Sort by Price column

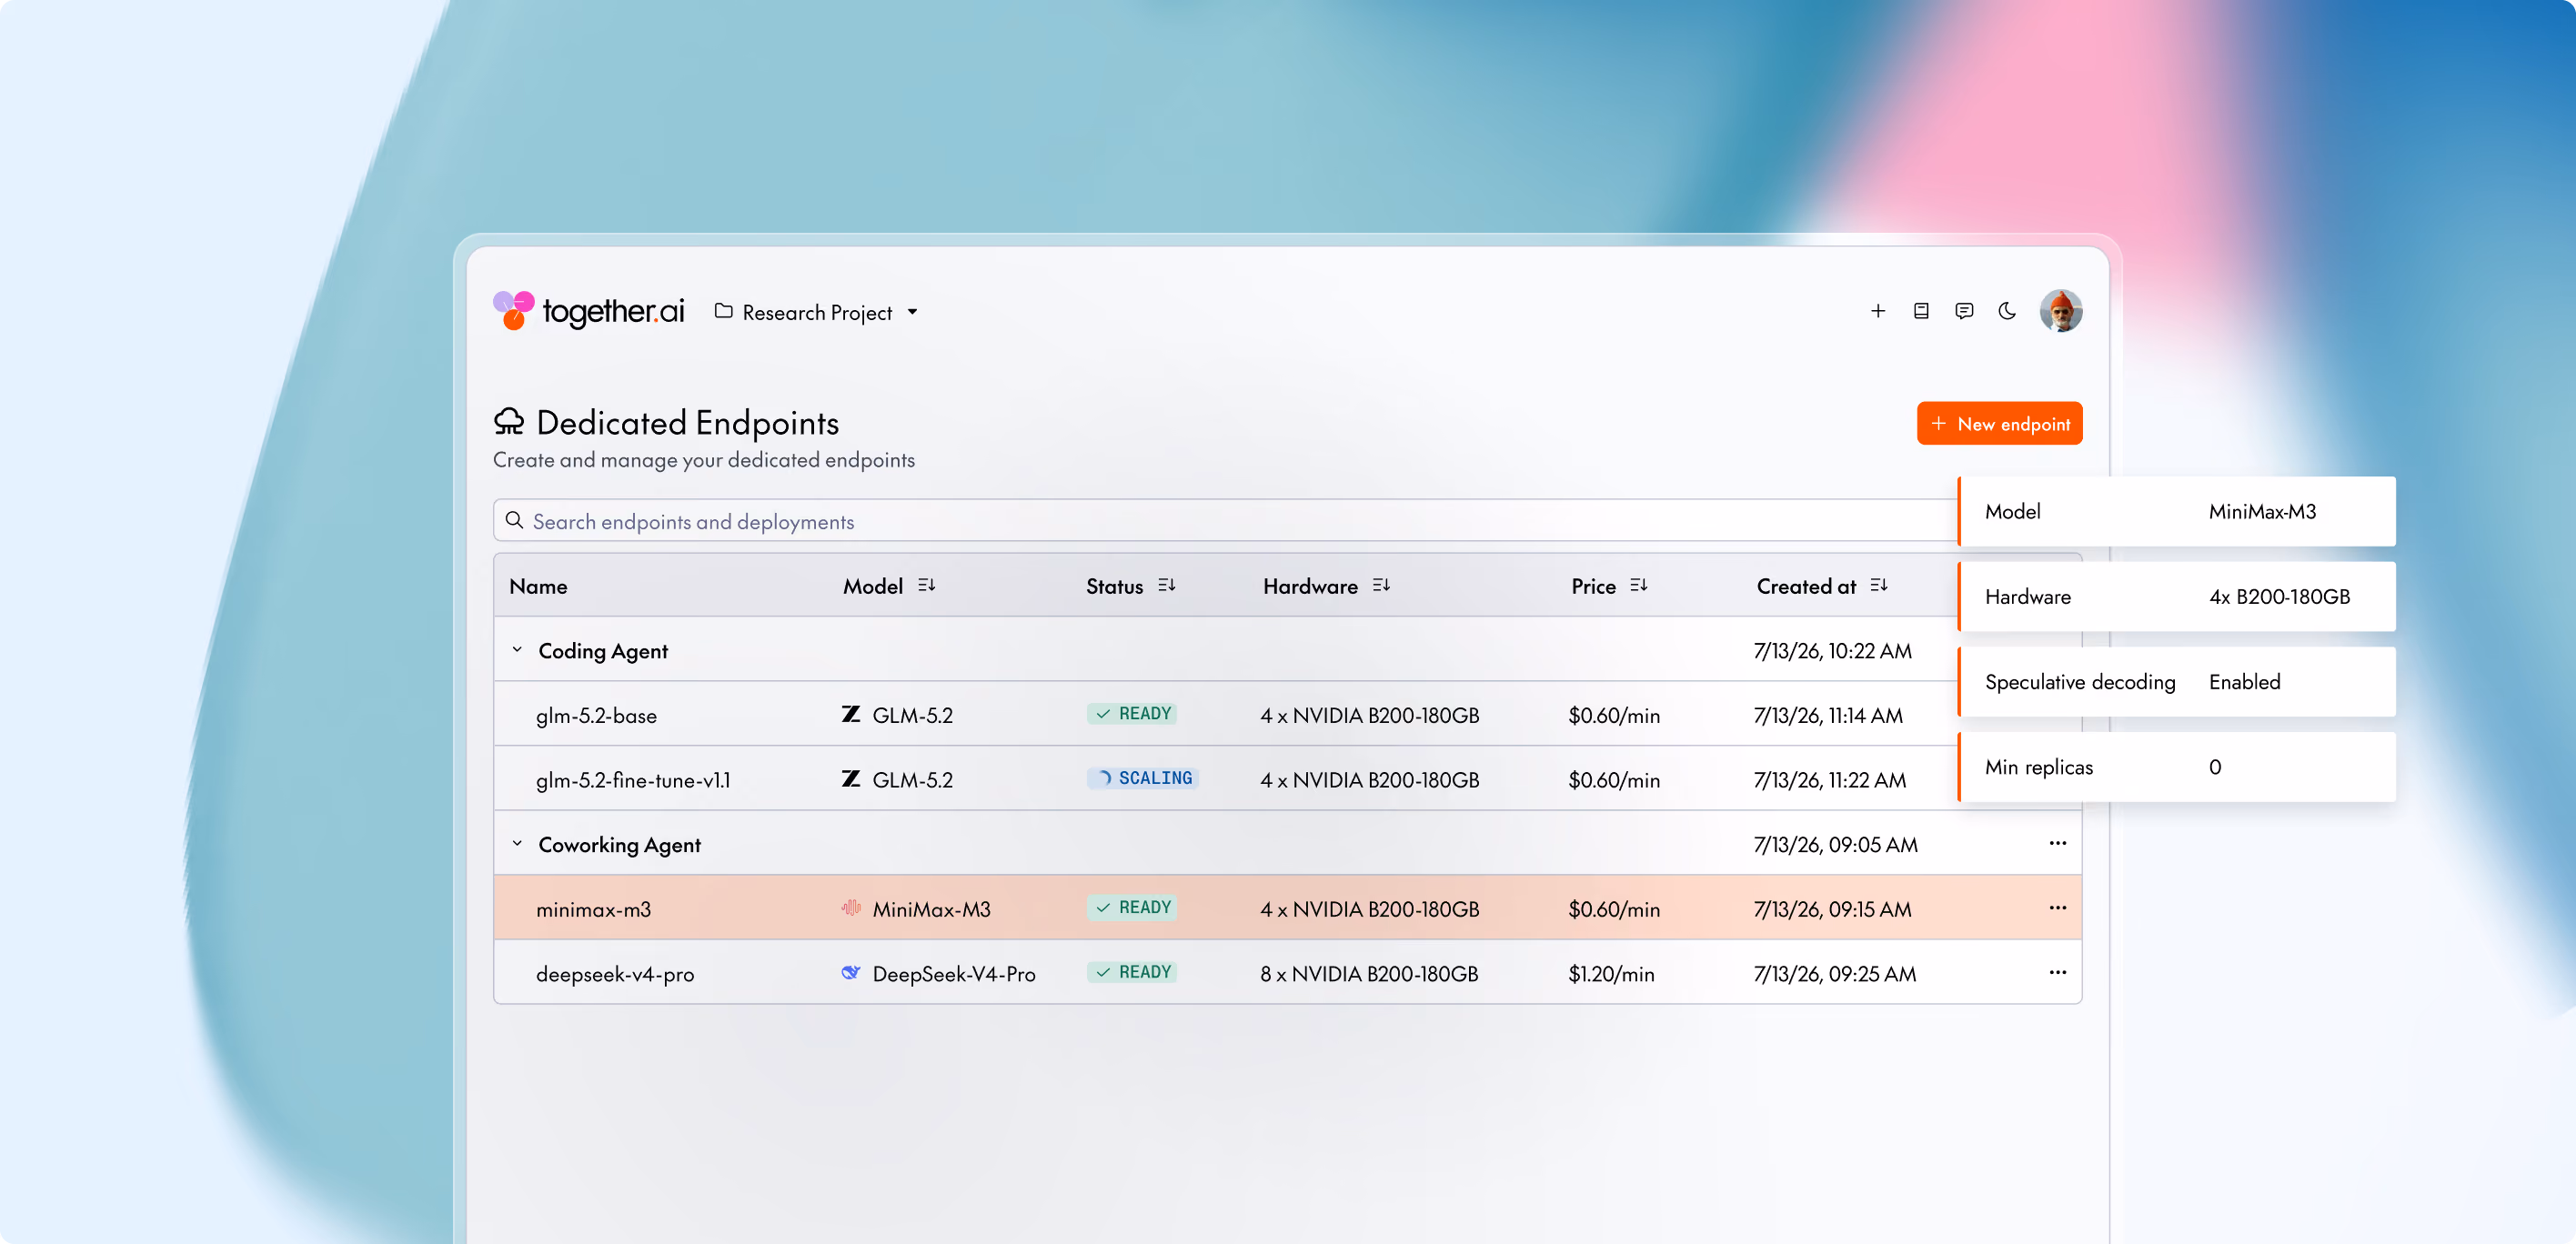tap(1638, 585)
